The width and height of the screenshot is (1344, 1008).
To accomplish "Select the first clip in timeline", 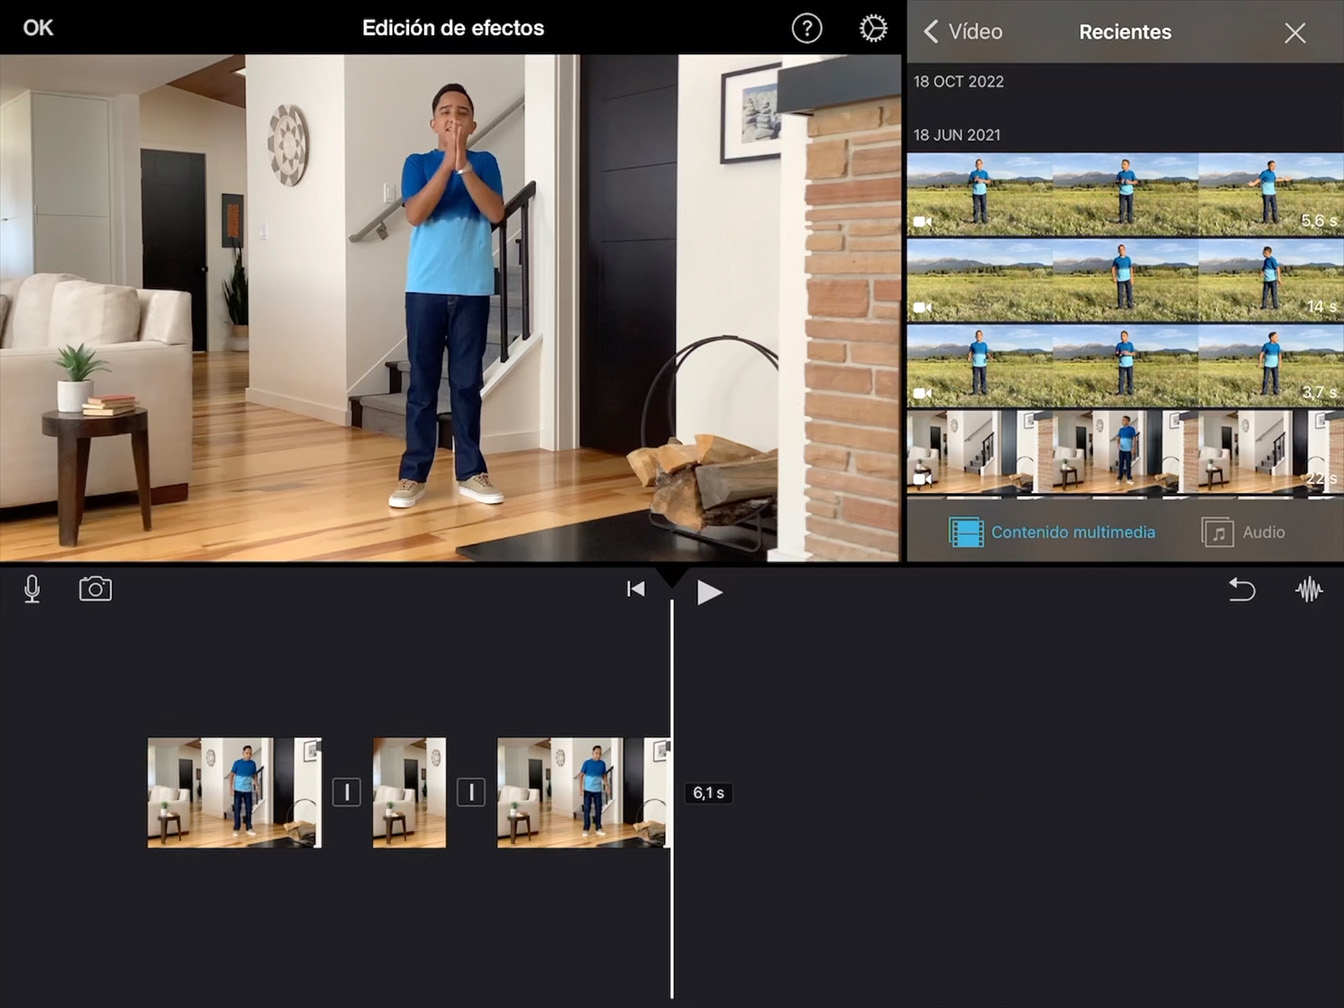I will pyautogui.click(x=235, y=793).
